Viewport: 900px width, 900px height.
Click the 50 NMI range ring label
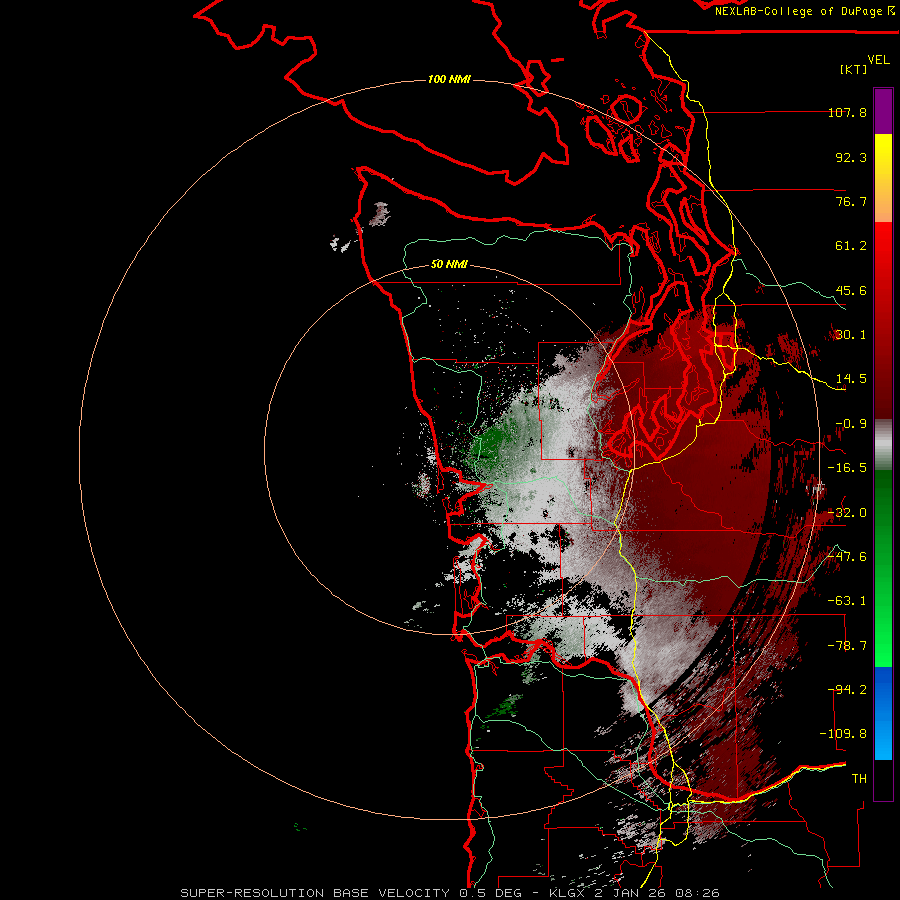pyautogui.click(x=449, y=265)
